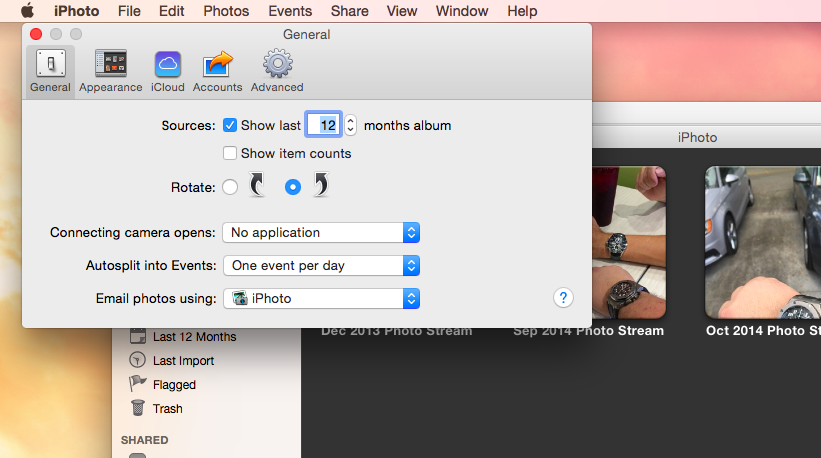Click the Dec 2013 Photo Stream label
The width and height of the screenshot is (821, 458).
pos(396,331)
